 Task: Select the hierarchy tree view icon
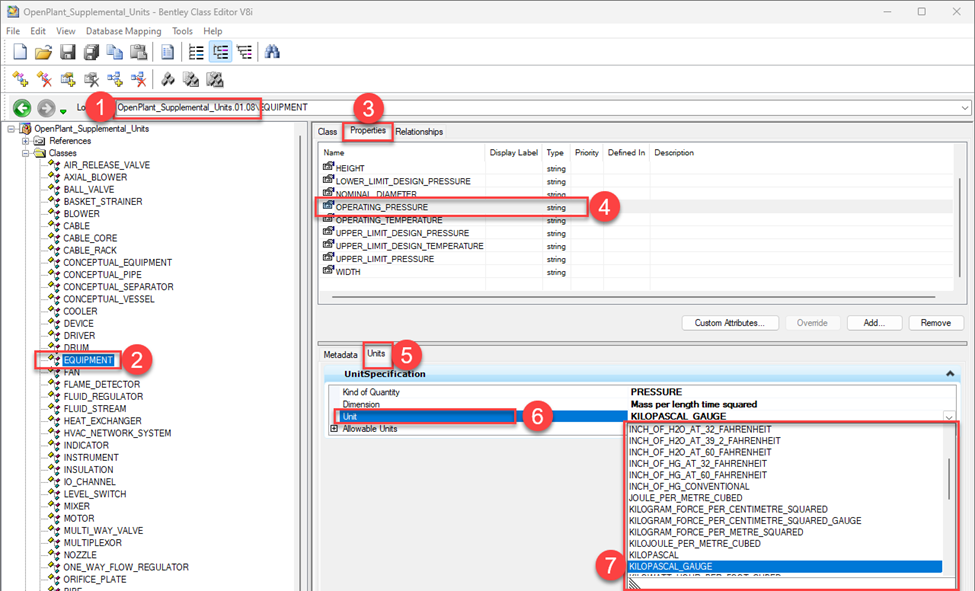point(244,52)
